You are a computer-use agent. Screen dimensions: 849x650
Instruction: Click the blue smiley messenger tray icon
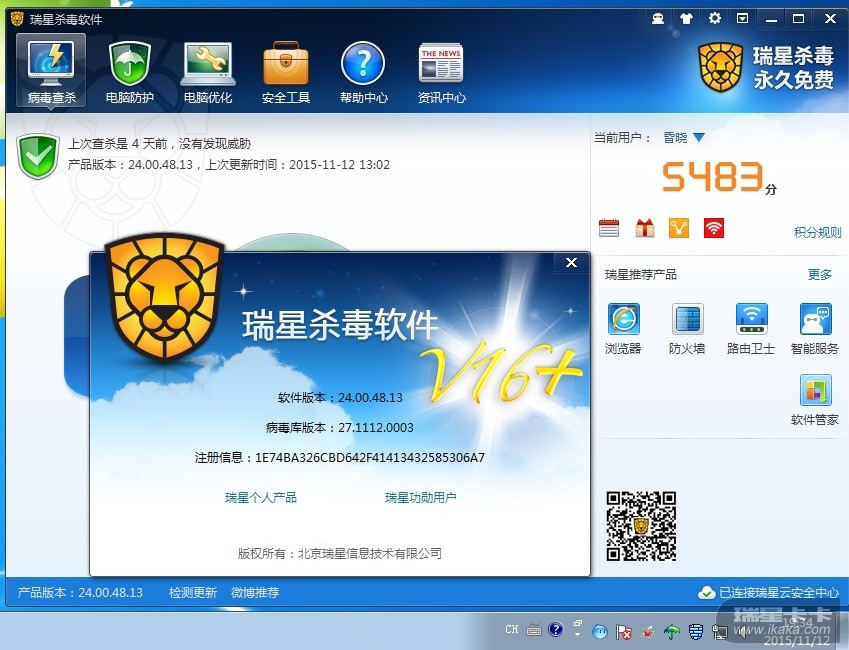click(x=600, y=632)
